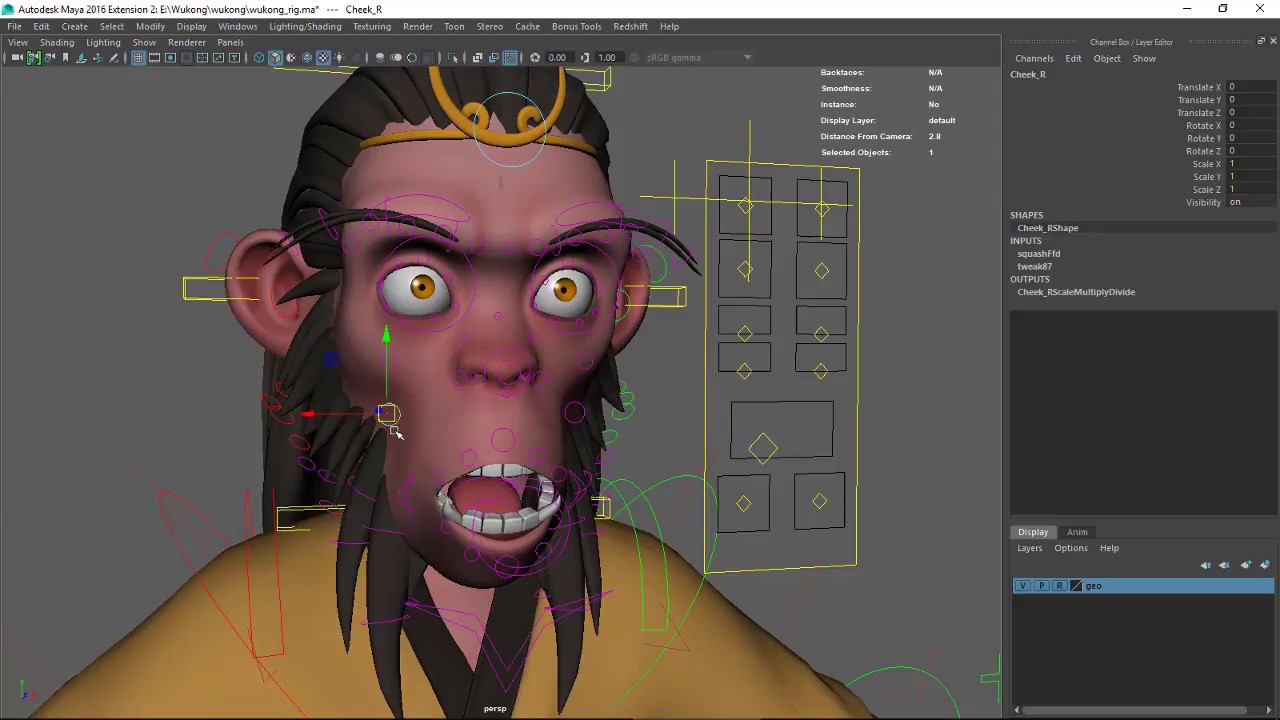
Task: Click the Select Camera icon in panel toolbar
Action: pos(17,58)
